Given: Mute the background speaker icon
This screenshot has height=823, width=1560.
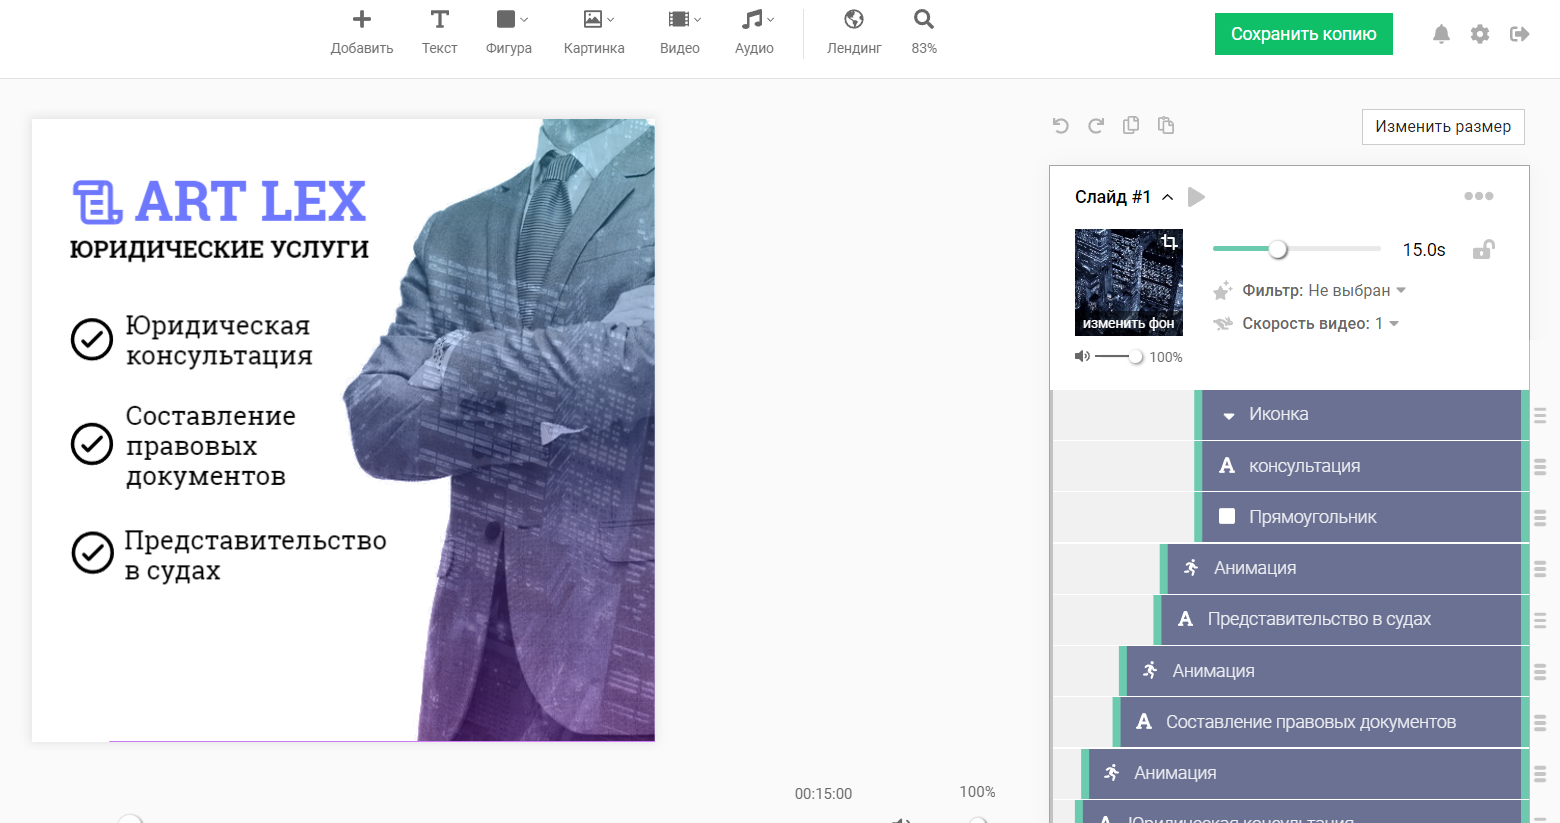Looking at the screenshot, I should click(x=1082, y=356).
